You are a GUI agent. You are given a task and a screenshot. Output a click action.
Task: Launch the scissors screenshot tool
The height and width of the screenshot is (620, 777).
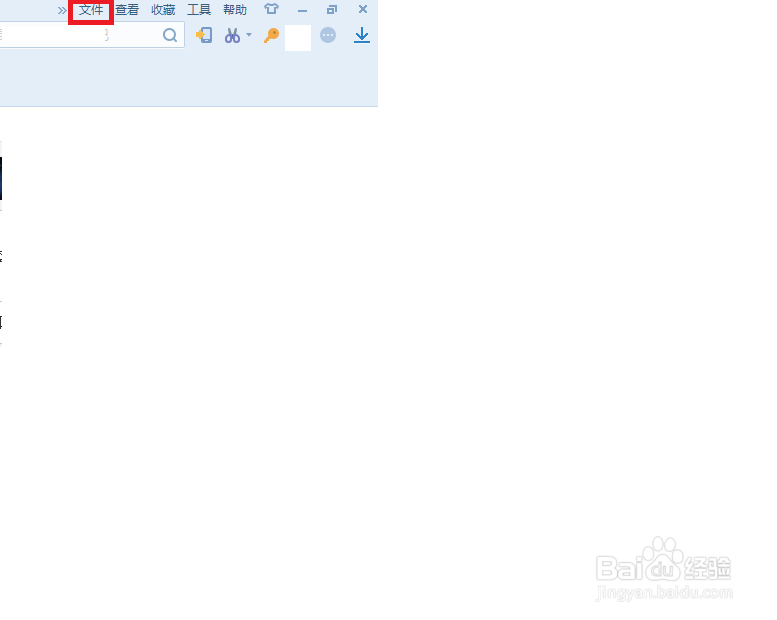[x=232, y=35]
